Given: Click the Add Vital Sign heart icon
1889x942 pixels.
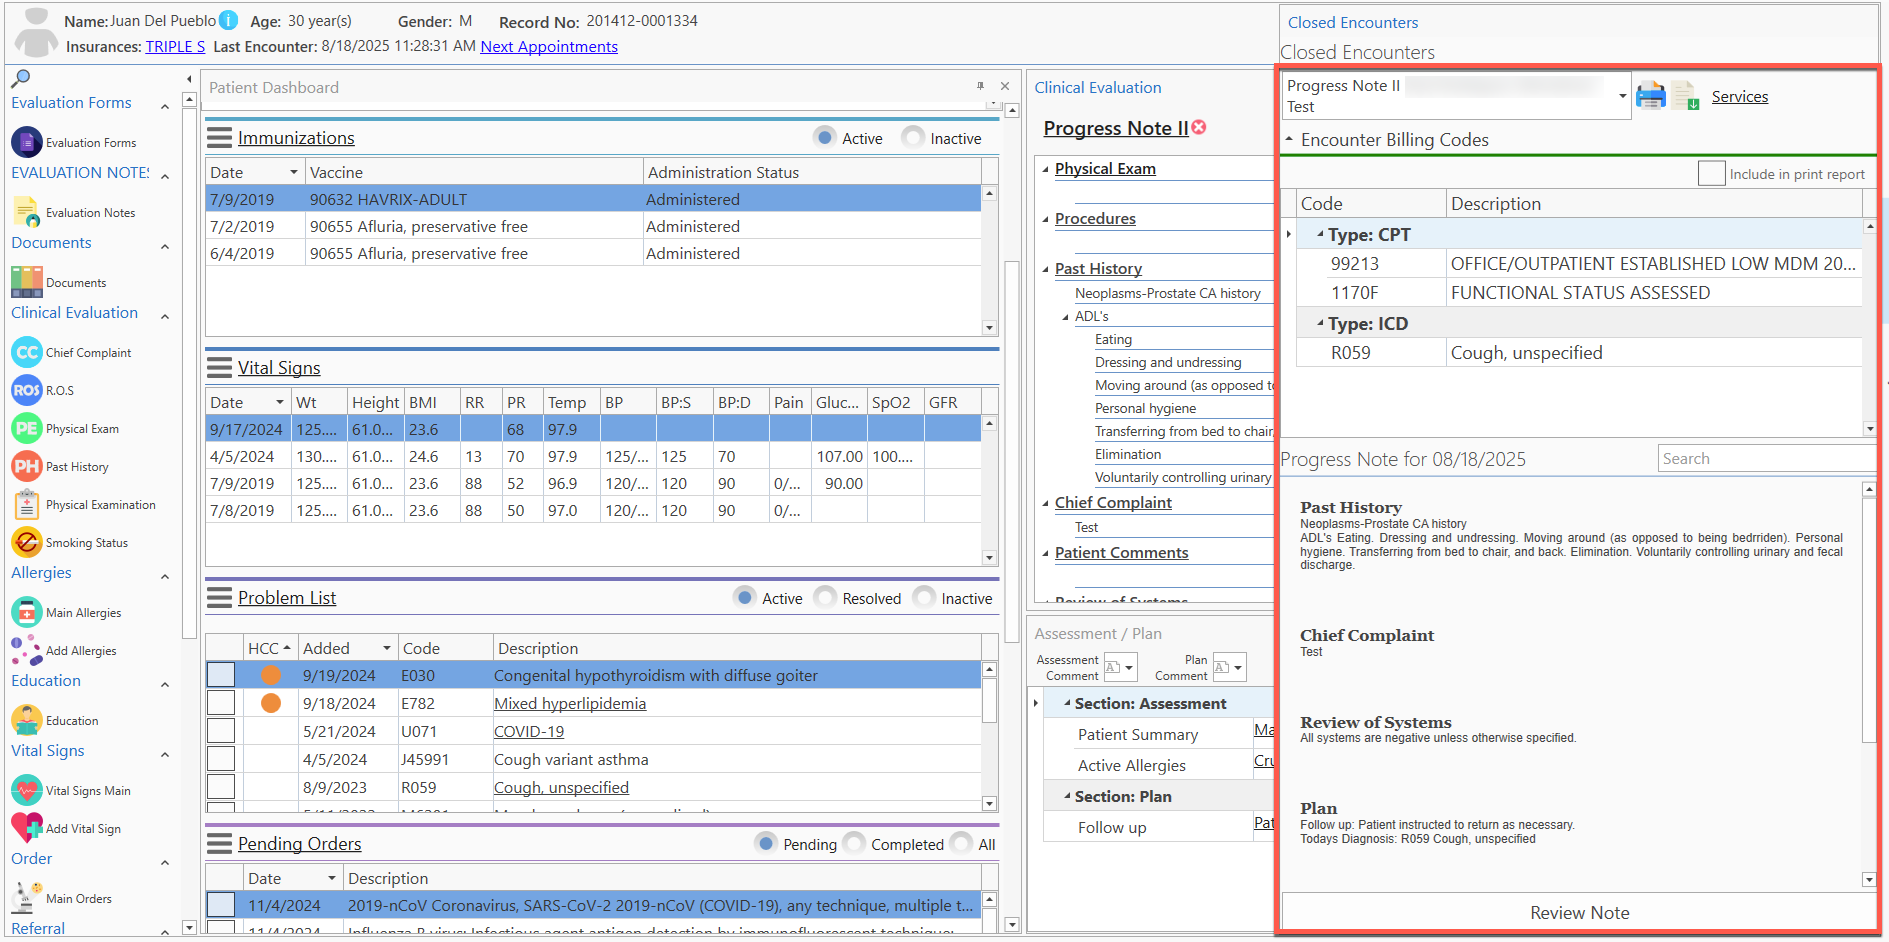Looking at the screenshot, I should [x=27, y=828].
